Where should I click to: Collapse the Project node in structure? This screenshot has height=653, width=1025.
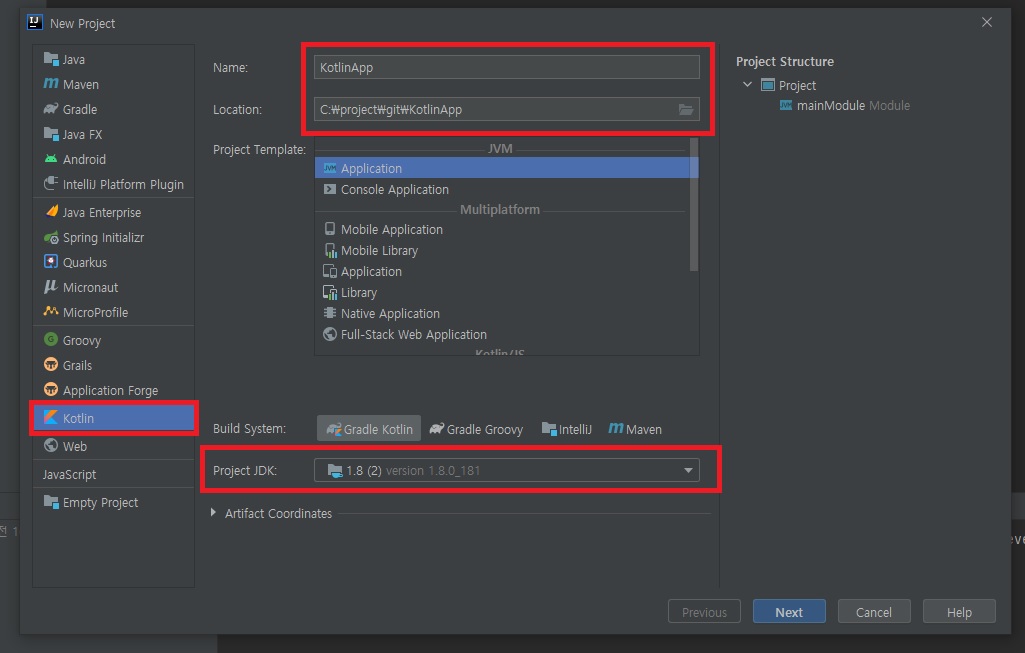click(x=748, y=85)
